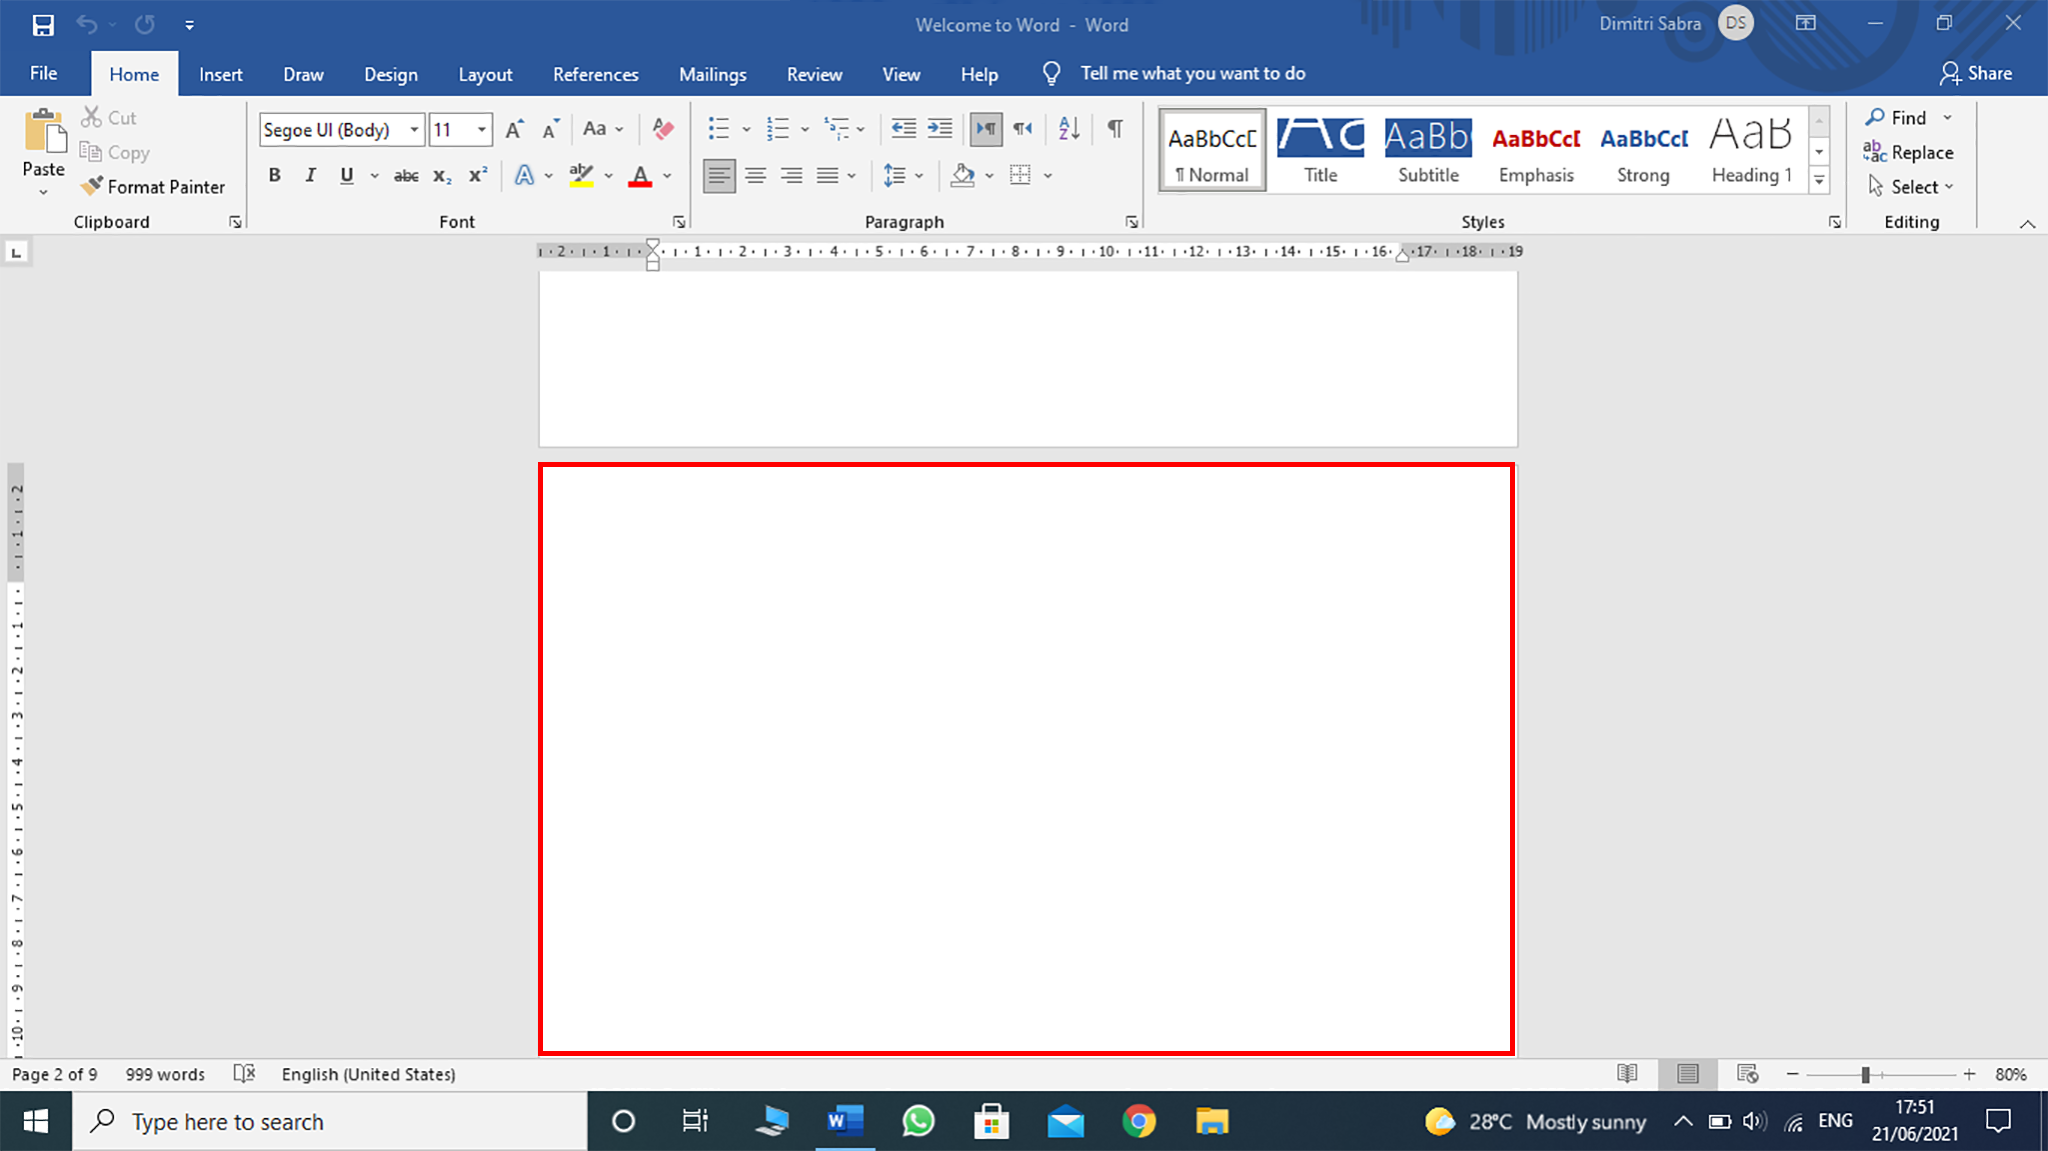Toggle Web Layout view in status bar
The height and width of the screenshot is (1151, 2048).
(1748, 1073)
